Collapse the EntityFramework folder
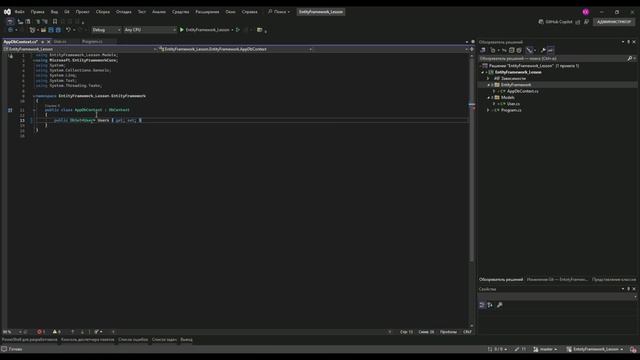The image size is (640, 360). tap(489, 85)
